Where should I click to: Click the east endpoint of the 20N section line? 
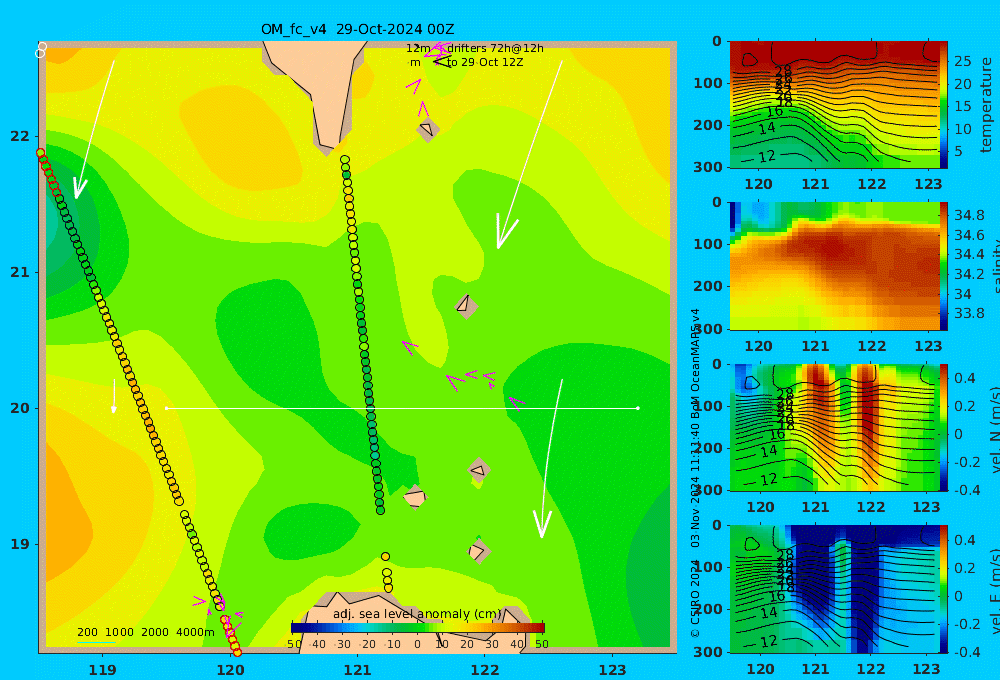click(638, 408)
